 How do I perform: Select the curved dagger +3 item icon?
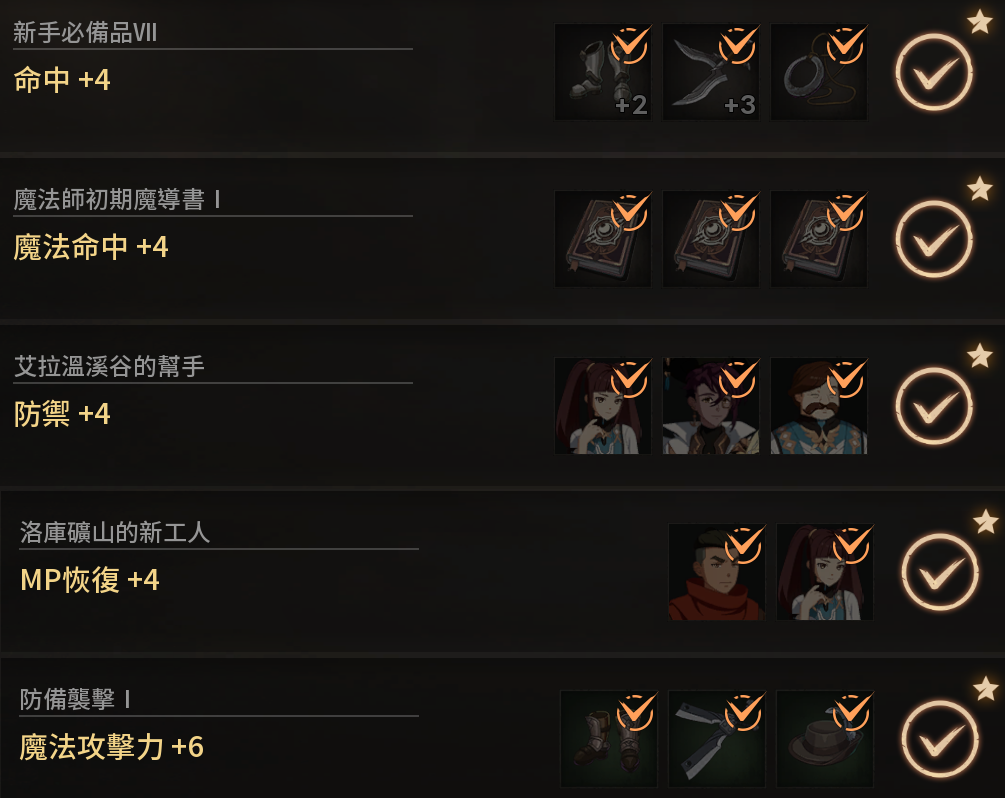(x=711, y=72)
